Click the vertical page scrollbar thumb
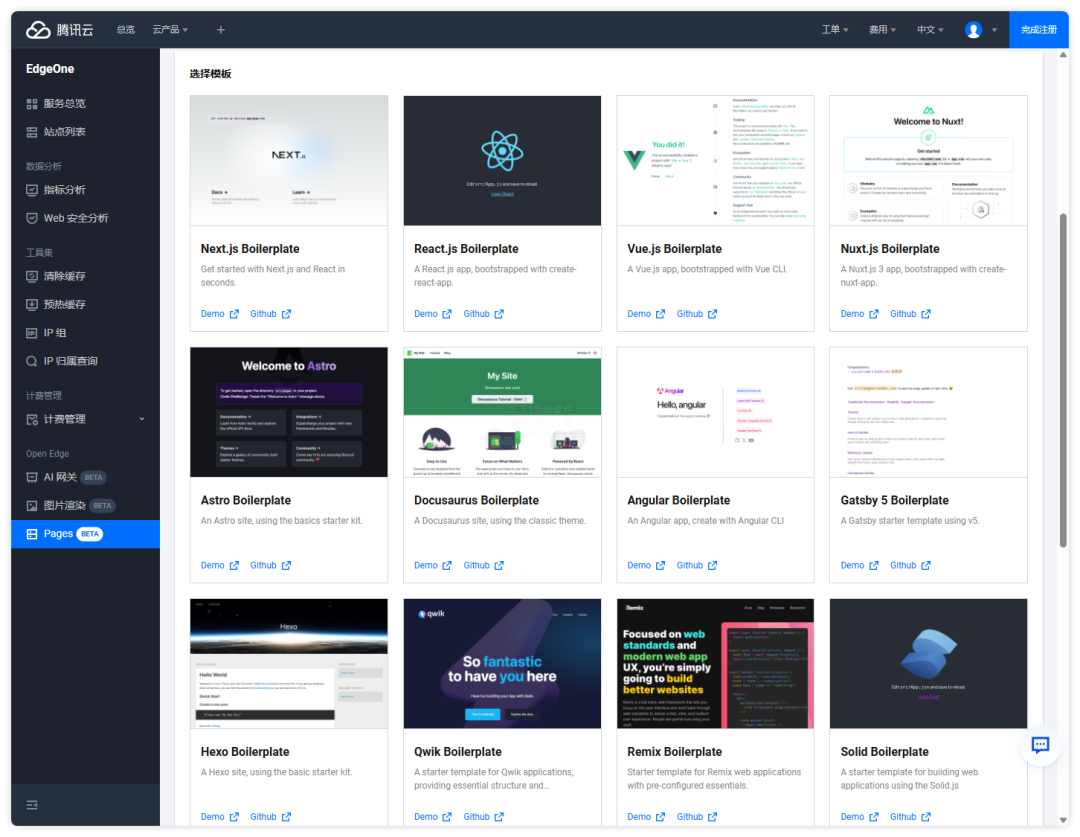This screenshot has width=1080, height=837. click(1063, 380)
